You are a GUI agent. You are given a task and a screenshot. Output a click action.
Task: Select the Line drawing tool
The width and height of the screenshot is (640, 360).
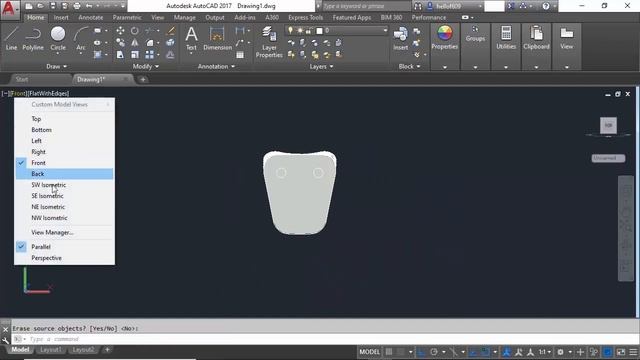point(11,38)
